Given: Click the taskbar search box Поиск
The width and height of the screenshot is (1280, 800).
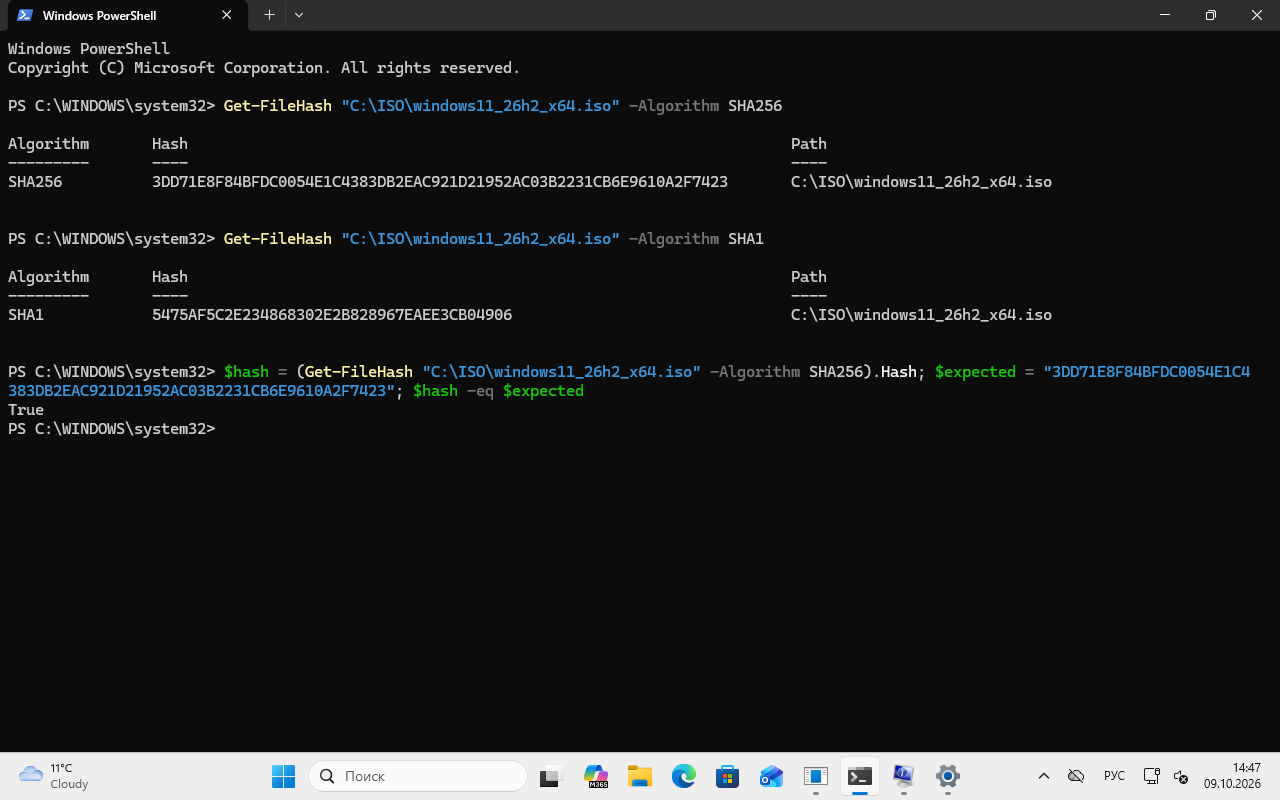Looking at the screenshot, I should click(x=418, y=776).
